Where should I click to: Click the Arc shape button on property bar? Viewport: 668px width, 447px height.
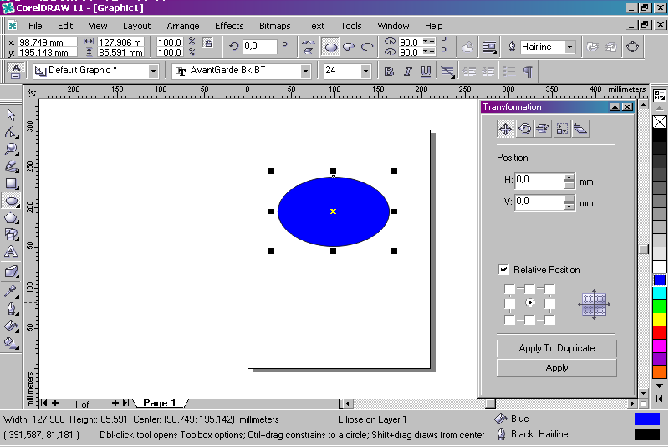coord(367,47)
